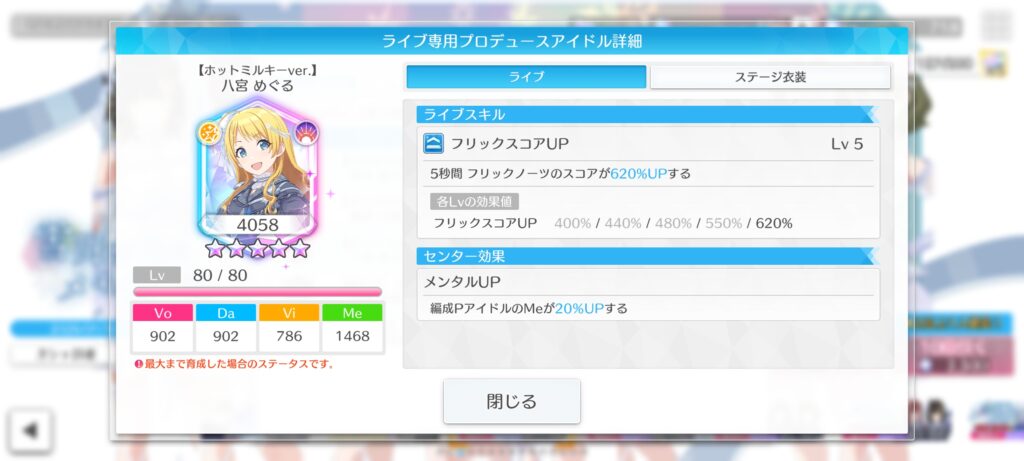Switch to the ライブ tab
This screenshot has height=461, width=1024.
(x=526, y=76)
